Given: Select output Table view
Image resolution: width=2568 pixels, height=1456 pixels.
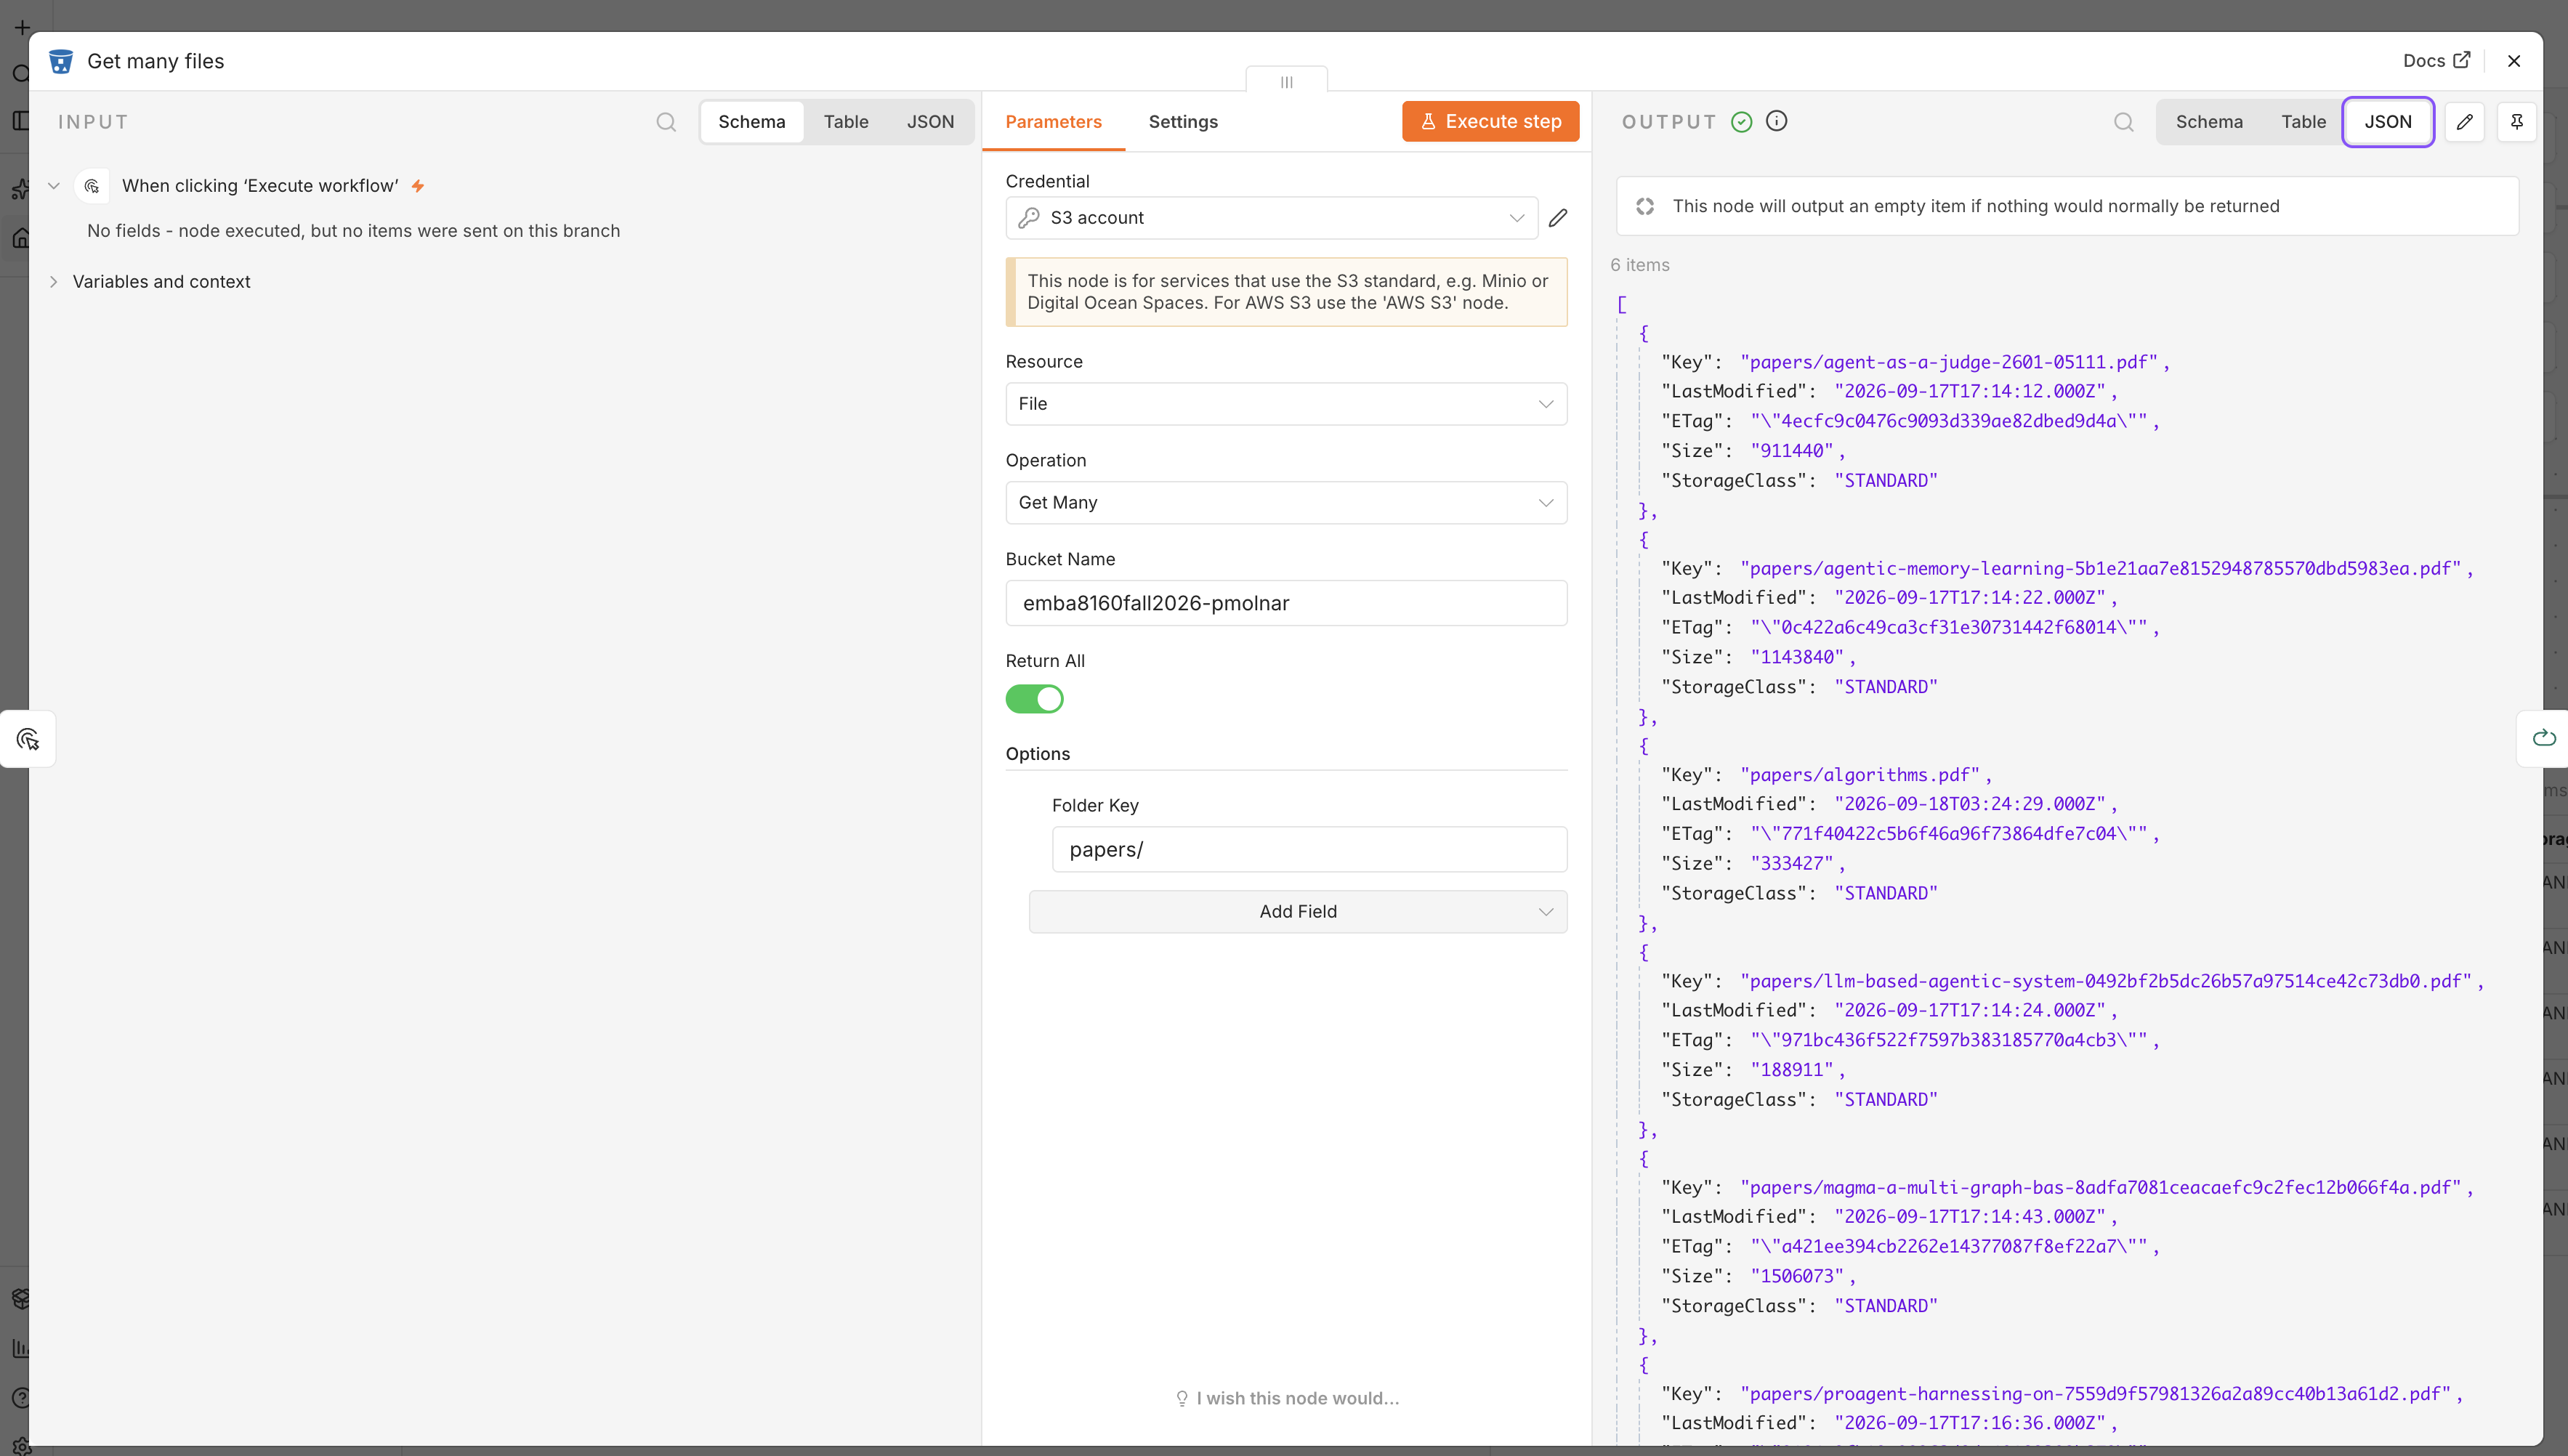Looking at the screenshot, I should [2303, 122].
